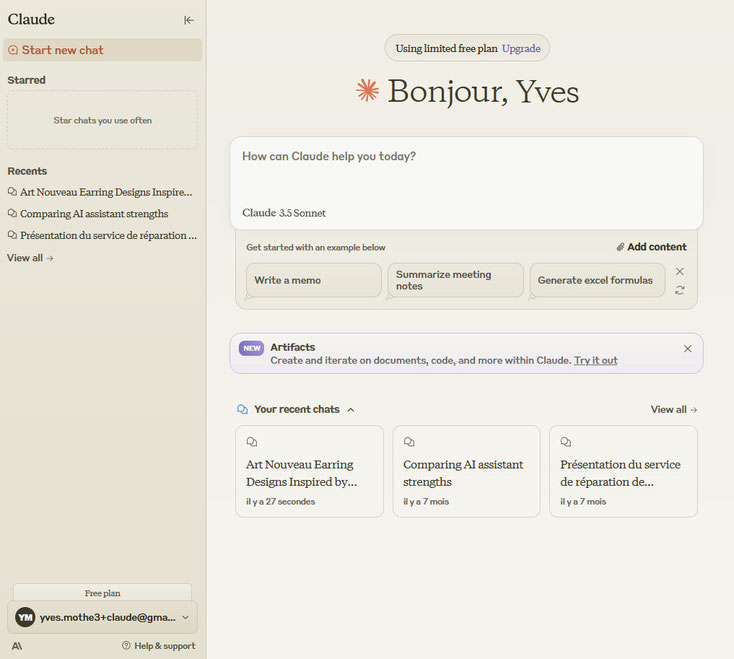Viewport: 734px width, 659px height.
Task: Choose the Generate excel formulas example
Action: click(x=596, y=280)
